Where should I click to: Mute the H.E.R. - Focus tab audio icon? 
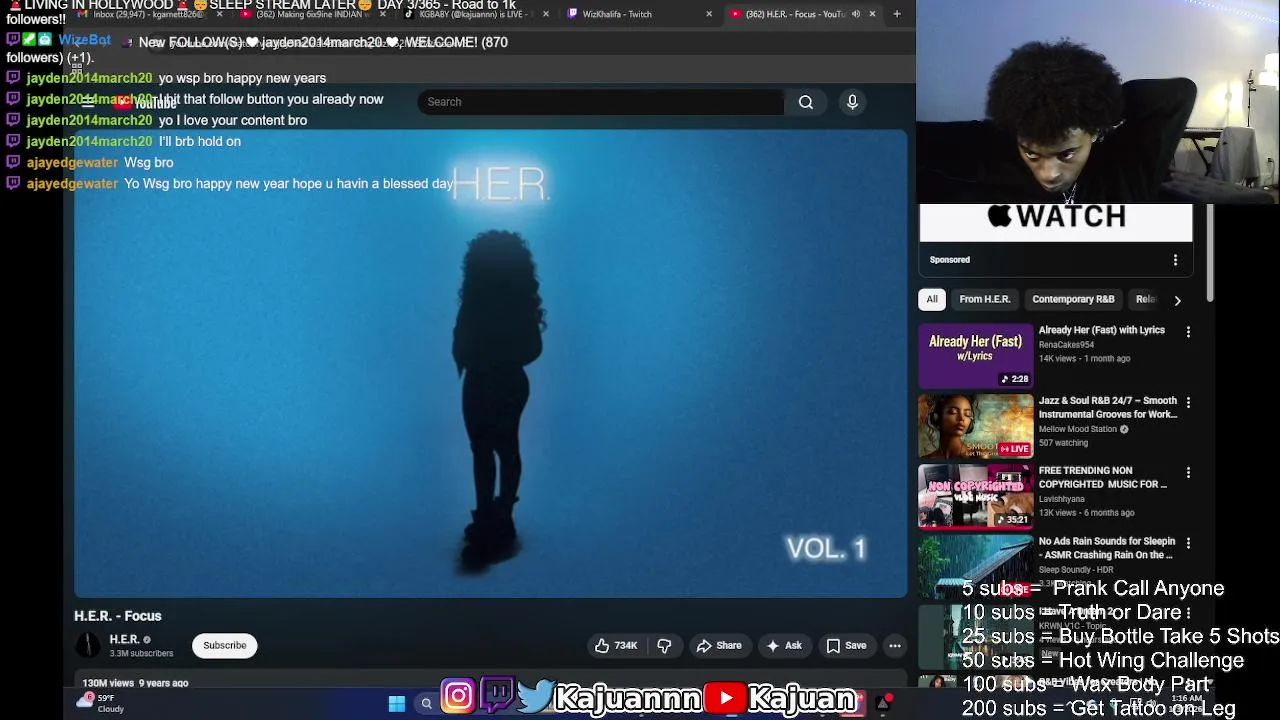[855, 14]
